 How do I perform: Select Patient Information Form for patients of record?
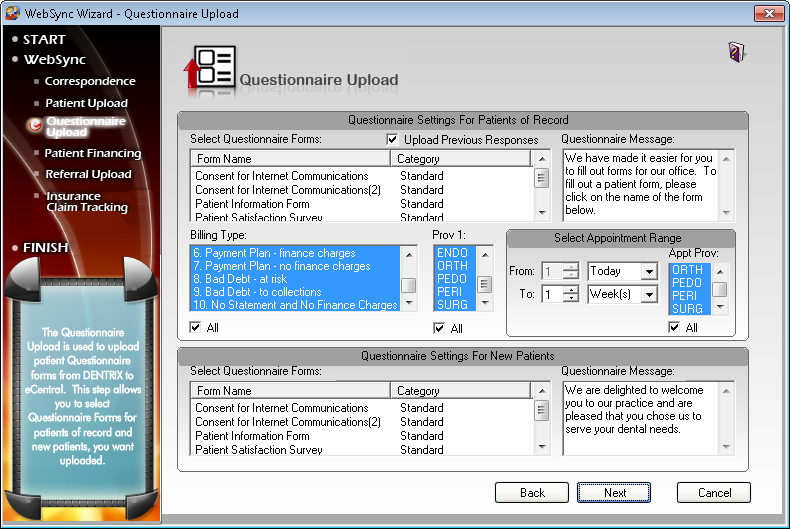tap(252, 204)
